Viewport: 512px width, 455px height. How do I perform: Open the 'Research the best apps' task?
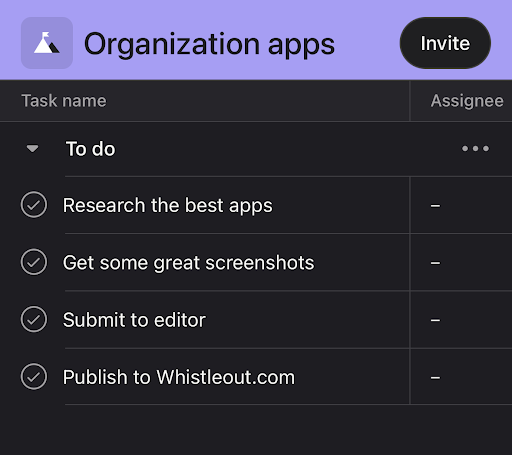click(x=168, y=205)
